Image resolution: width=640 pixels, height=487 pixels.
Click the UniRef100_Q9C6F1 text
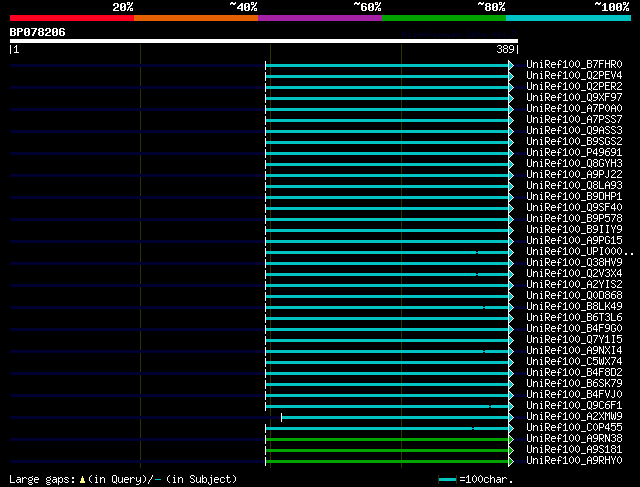coord(574,406)
